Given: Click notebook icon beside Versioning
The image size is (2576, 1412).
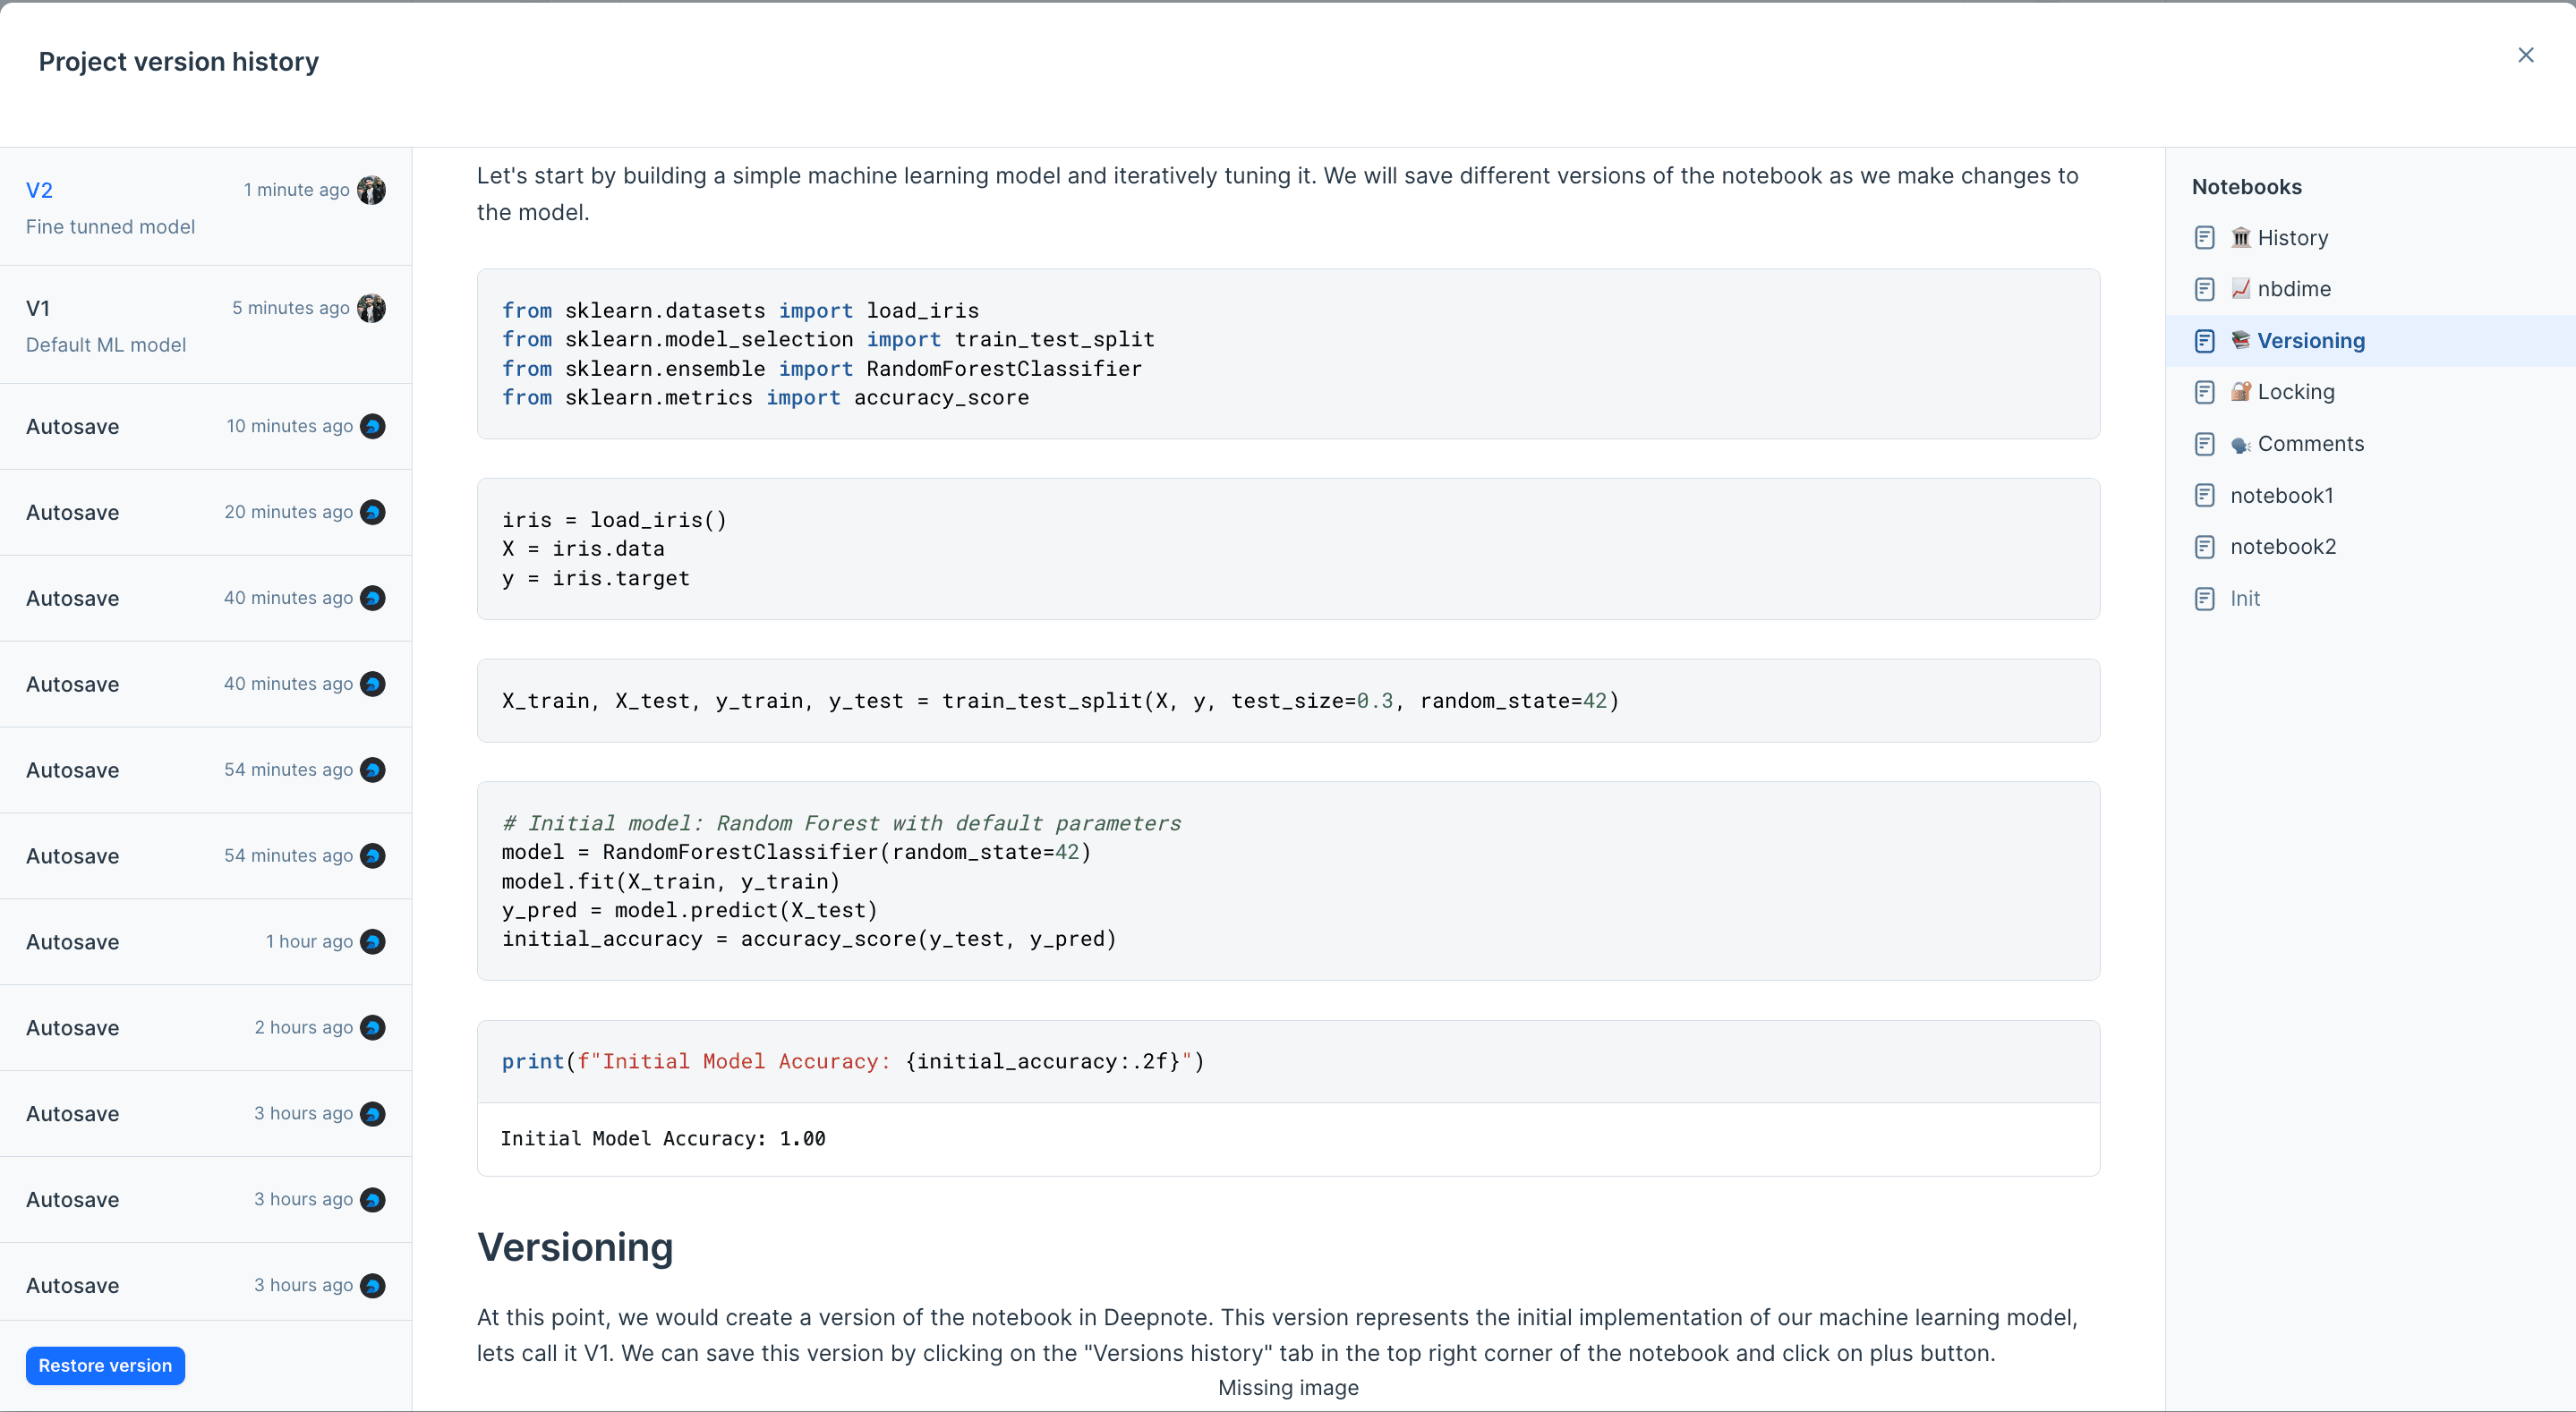Looking at the screenshot, I should click(2204, 341).
